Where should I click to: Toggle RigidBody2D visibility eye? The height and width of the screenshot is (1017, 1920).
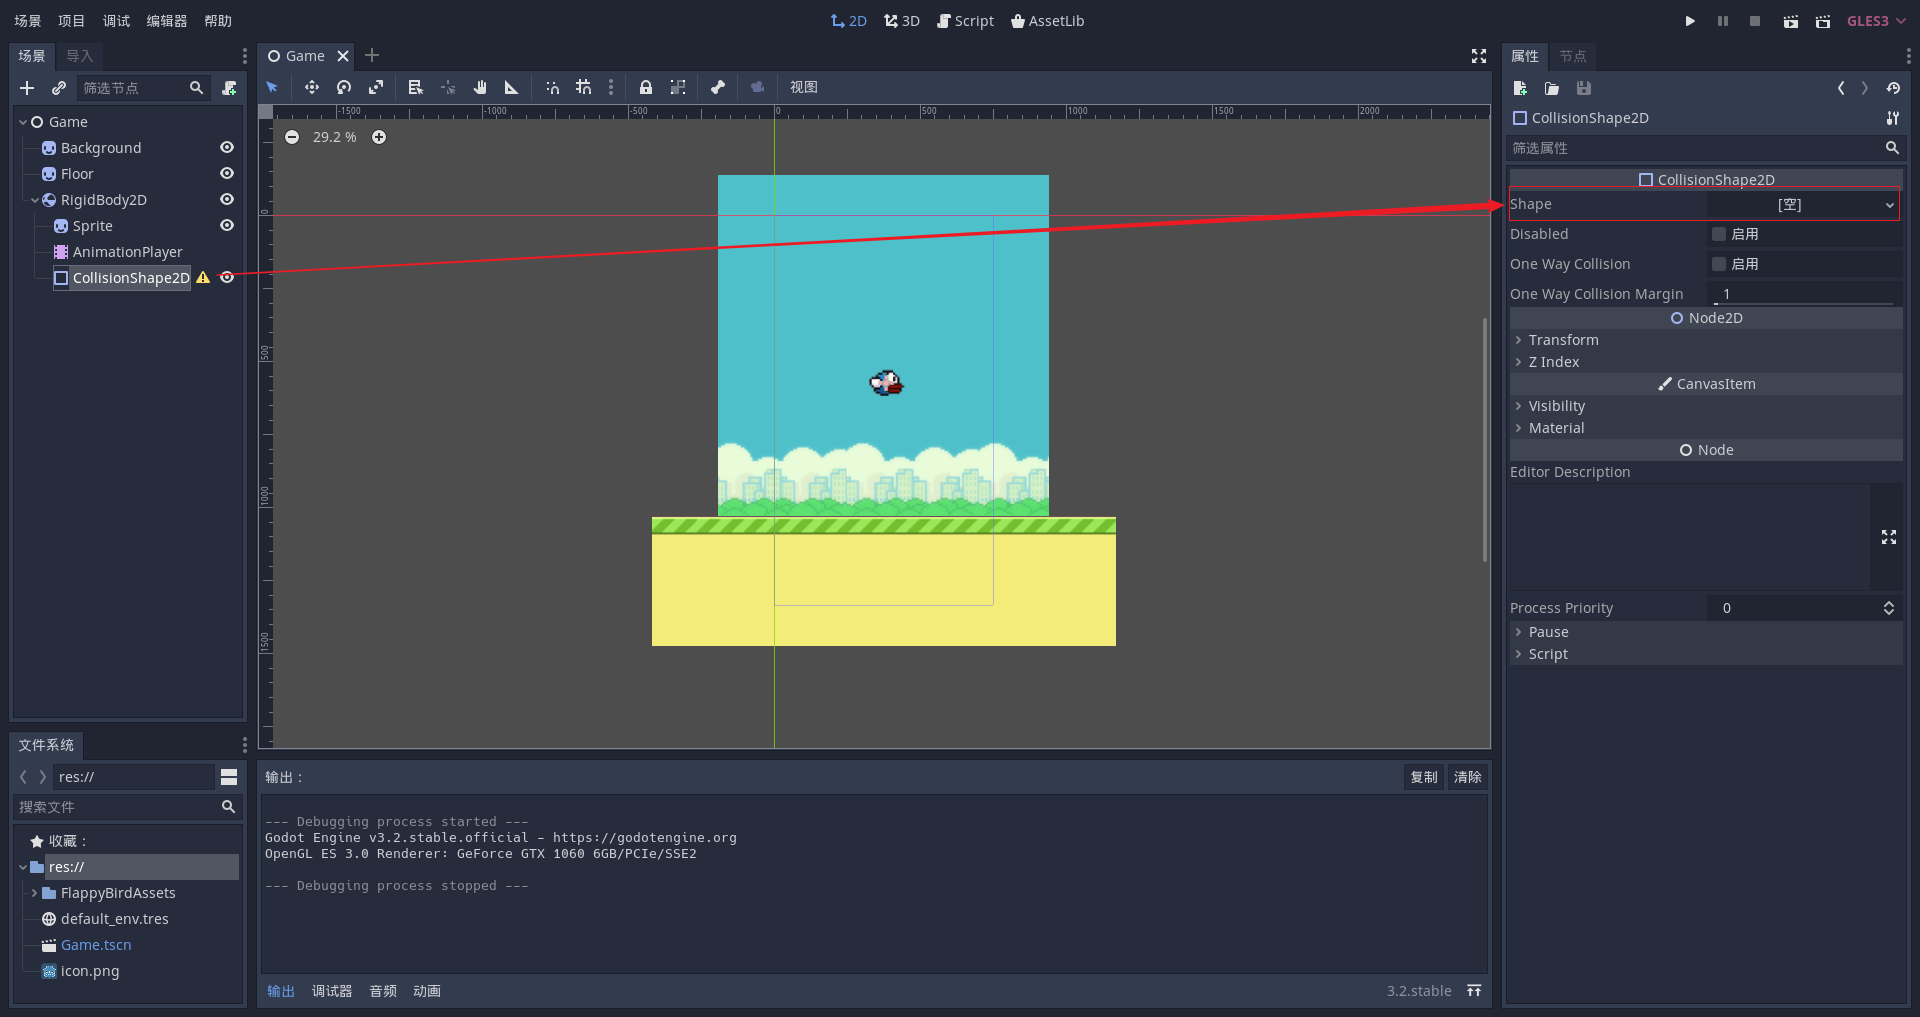click(x=227, y=199)
